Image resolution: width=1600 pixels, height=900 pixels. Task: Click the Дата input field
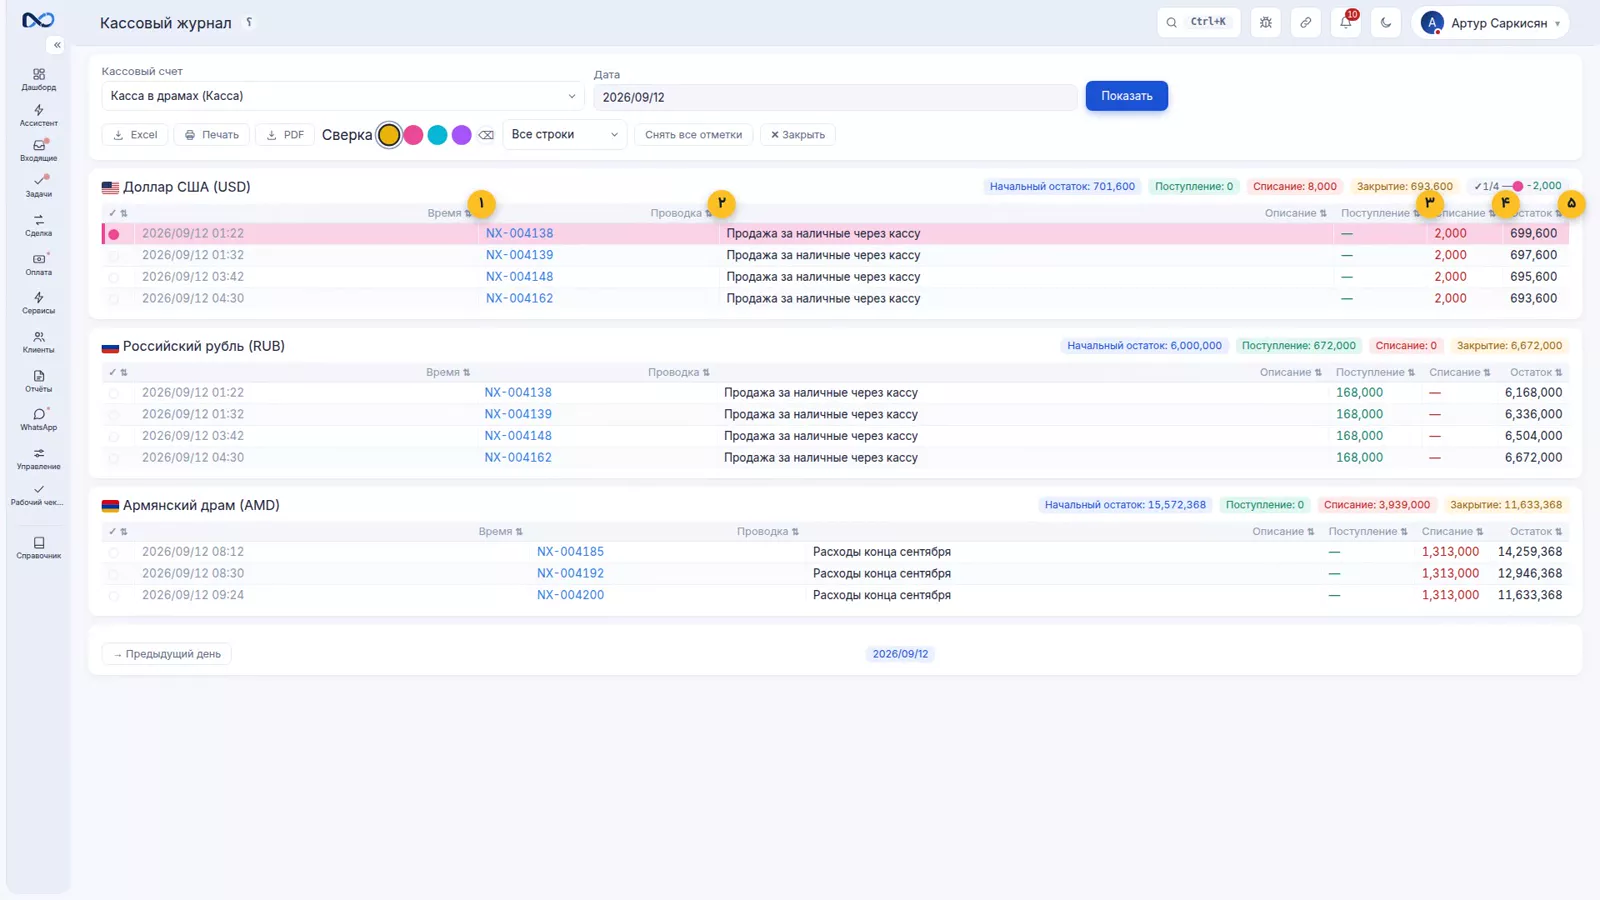click(x=835, y=97)
